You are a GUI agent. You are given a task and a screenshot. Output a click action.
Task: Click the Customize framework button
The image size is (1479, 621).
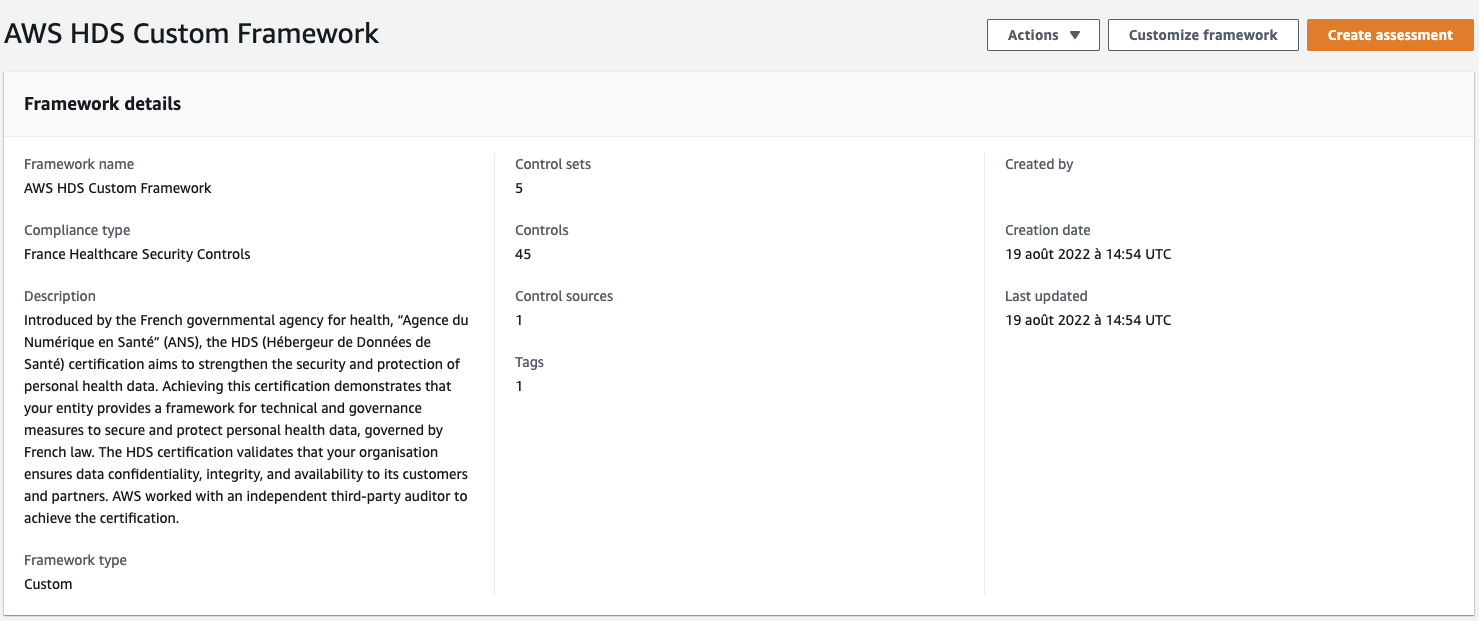pyautogui.click(x=1203, y=35)
